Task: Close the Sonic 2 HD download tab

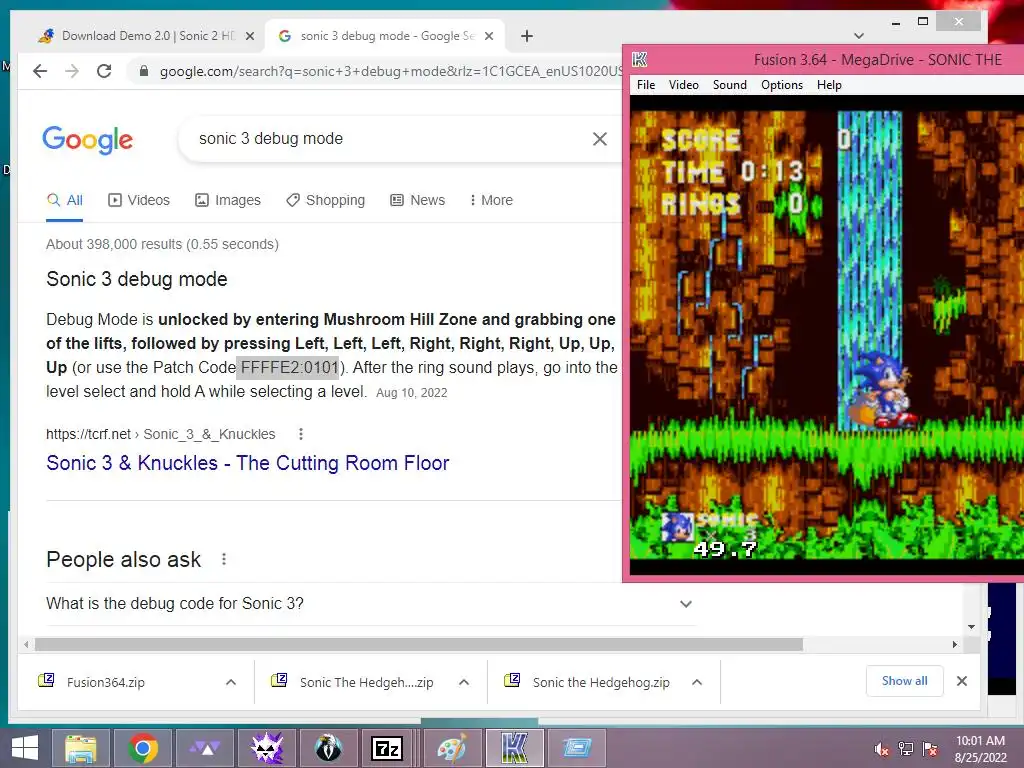Action: point(249,37)
